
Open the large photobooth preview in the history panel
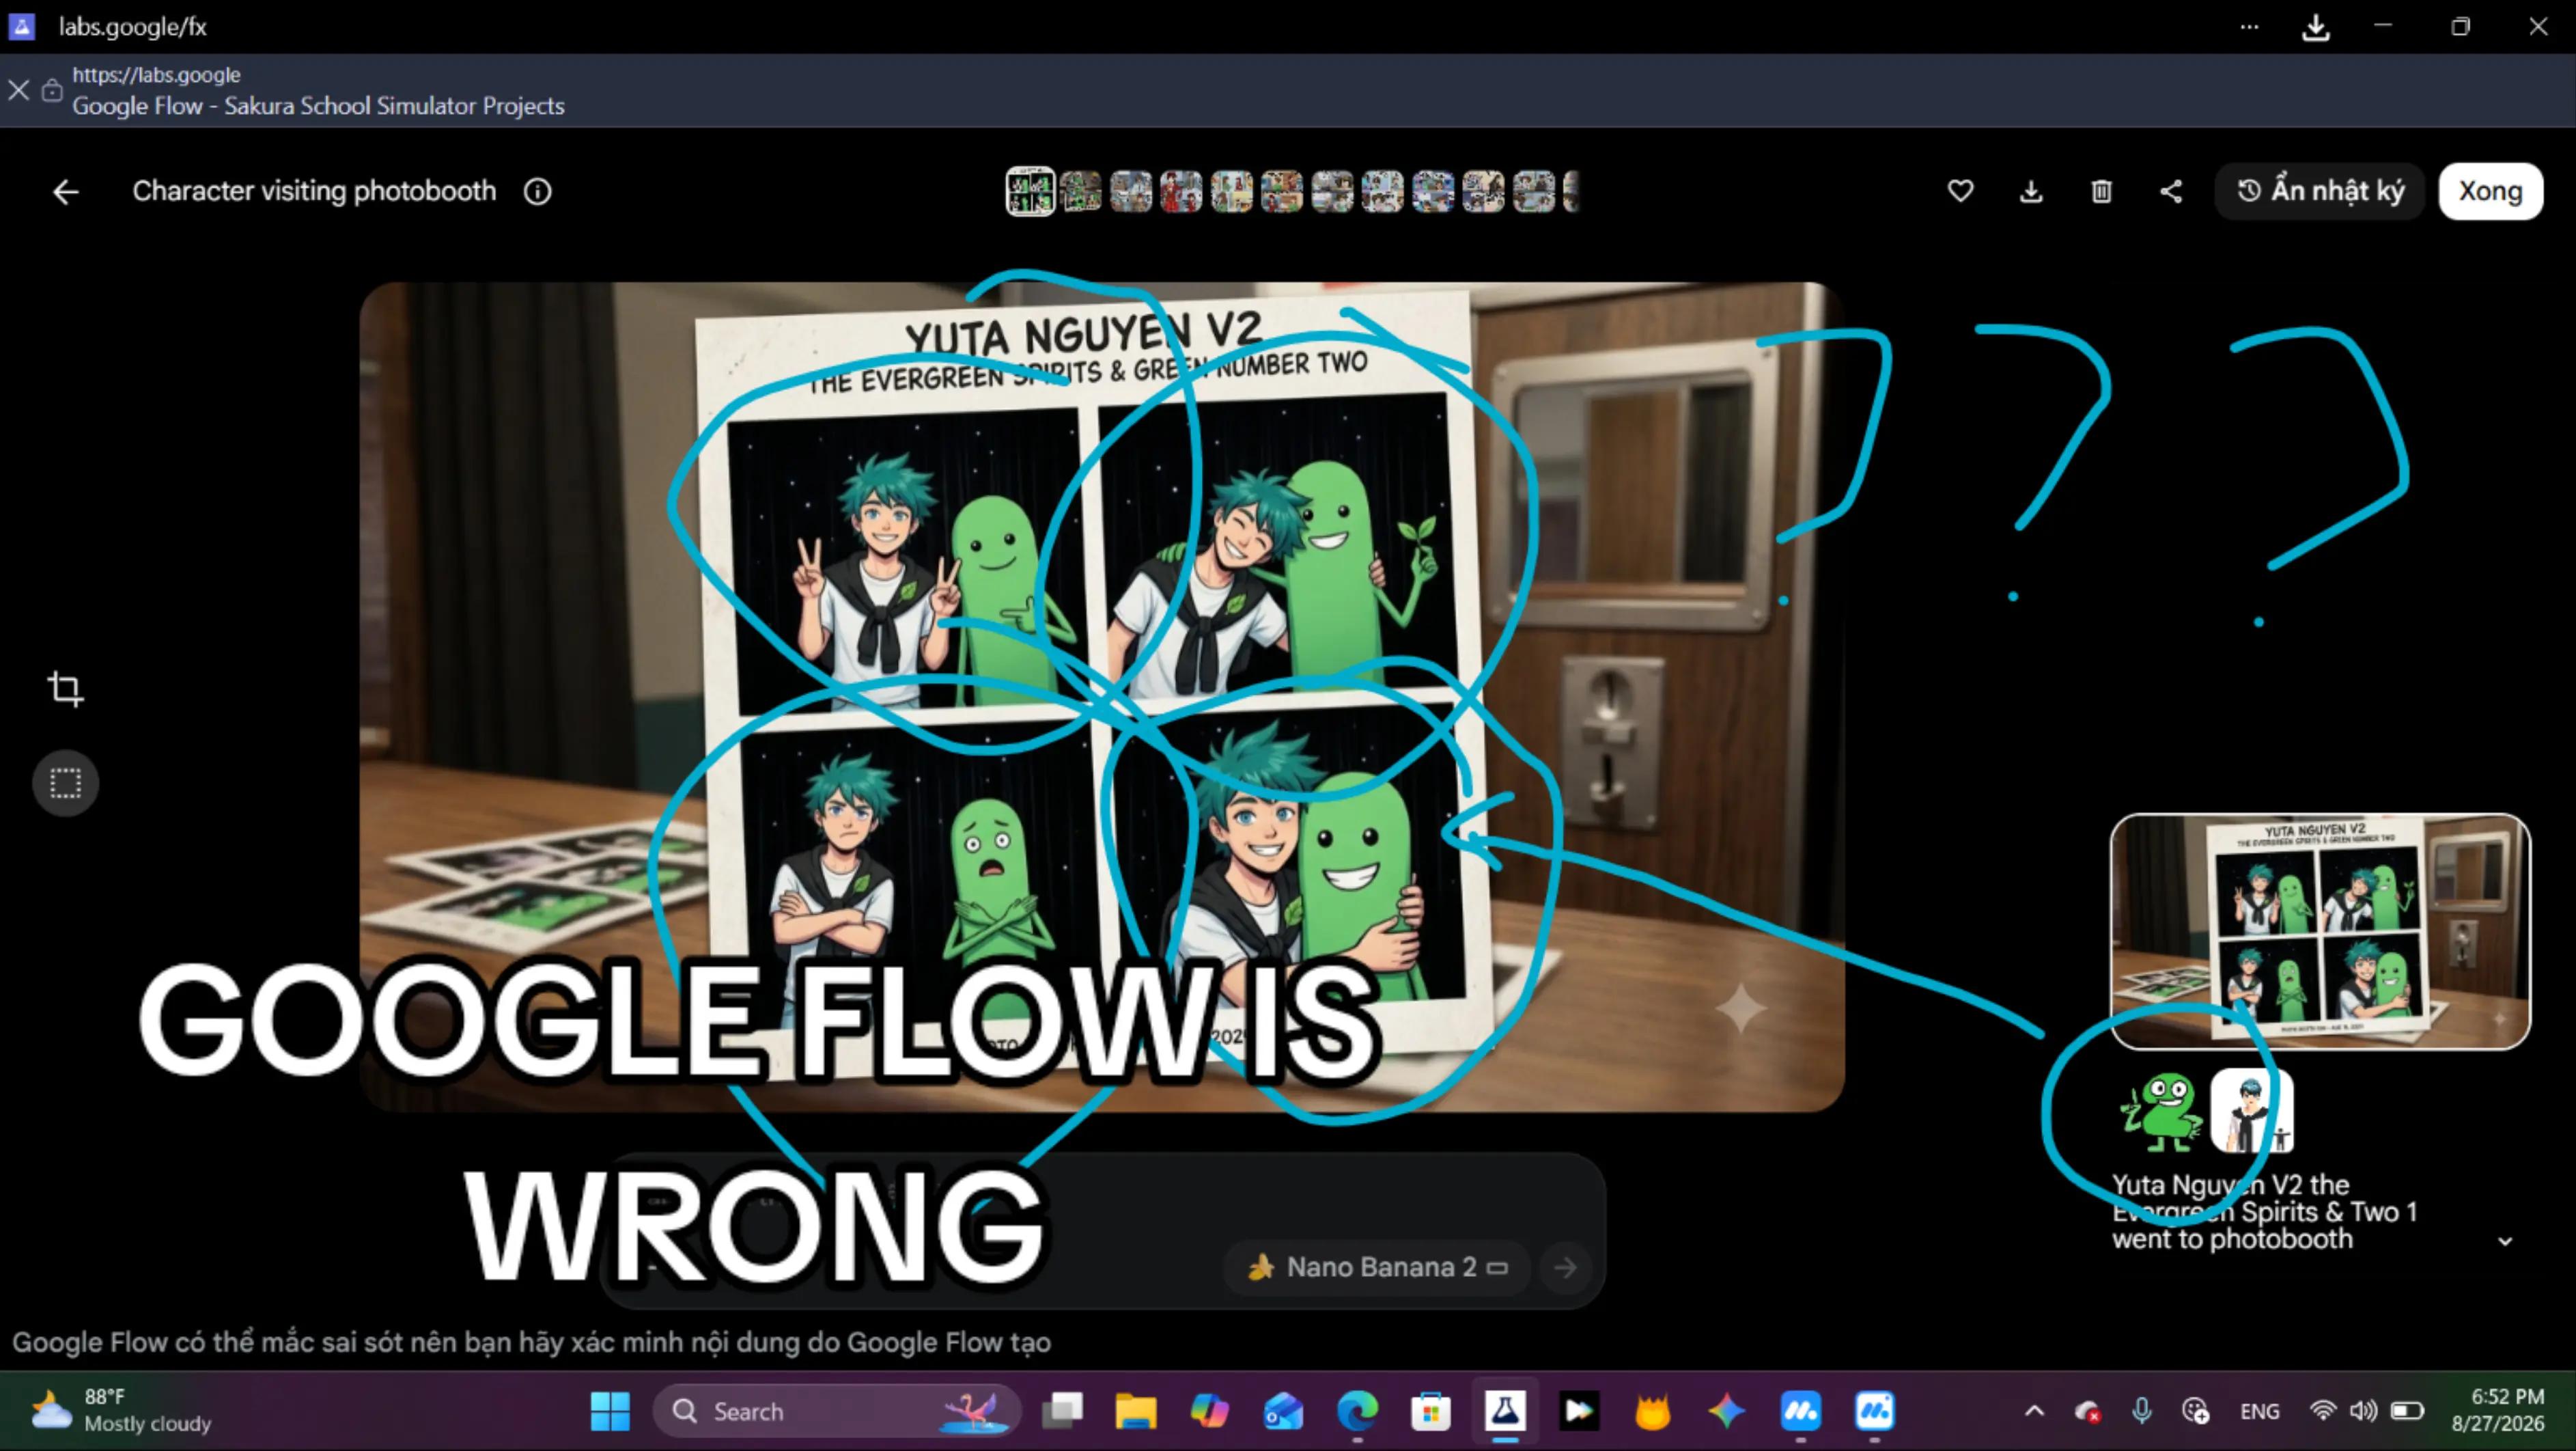[2320, 932]
